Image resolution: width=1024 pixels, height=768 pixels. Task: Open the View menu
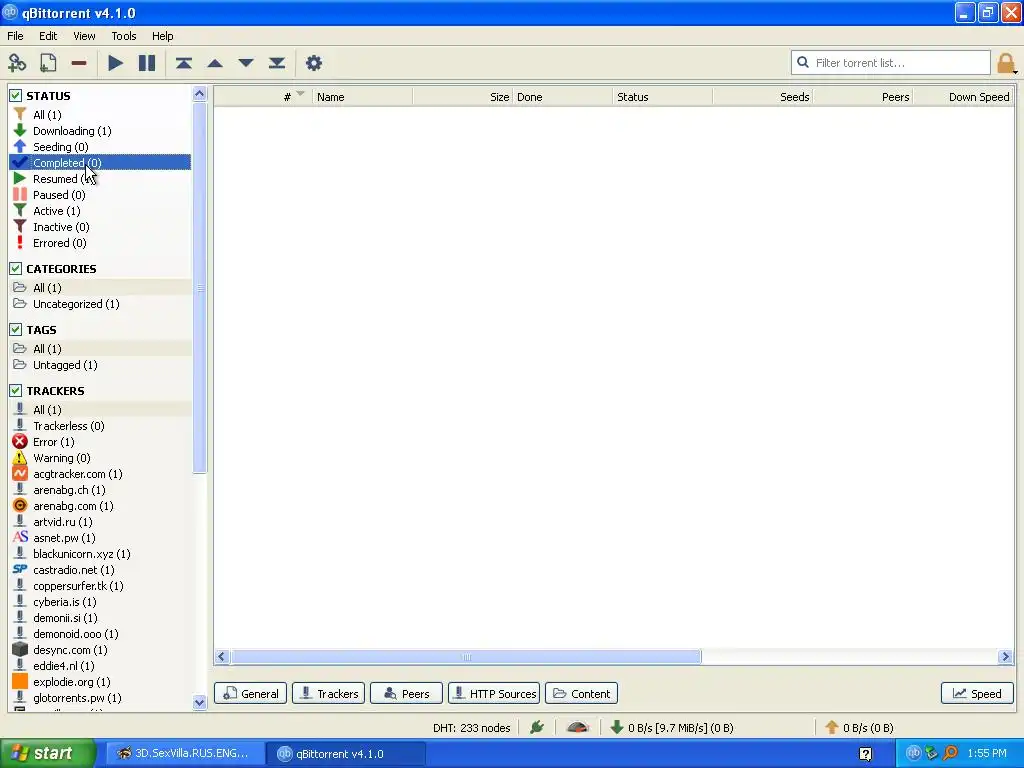click(x=84, y=36)
